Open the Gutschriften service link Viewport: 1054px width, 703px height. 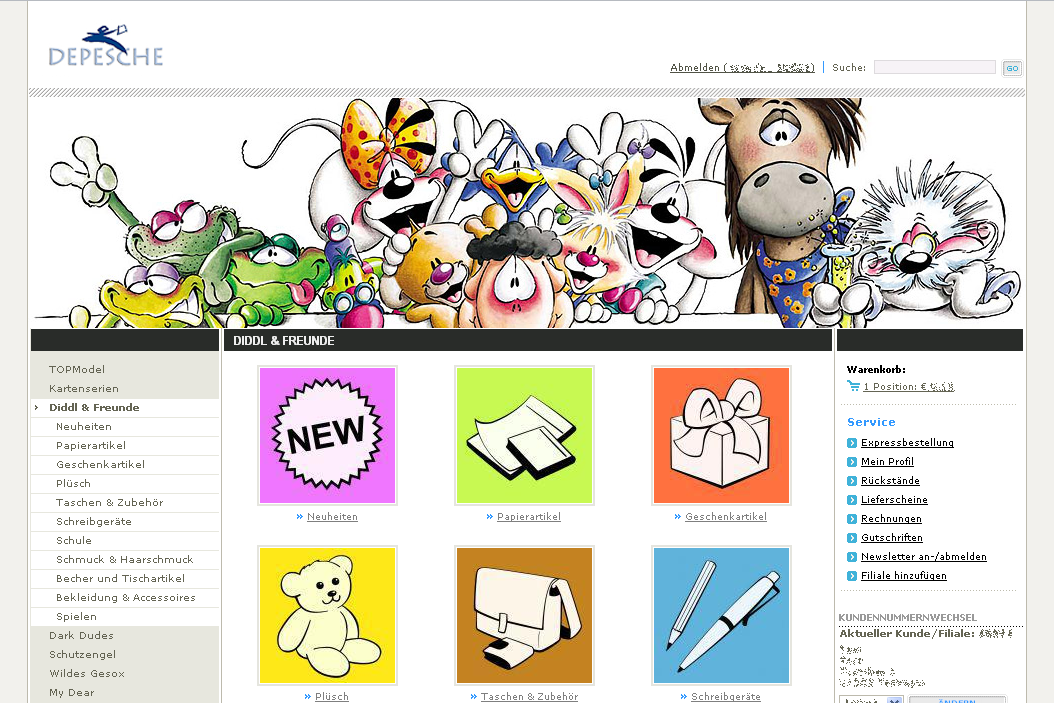coord(892,538)
